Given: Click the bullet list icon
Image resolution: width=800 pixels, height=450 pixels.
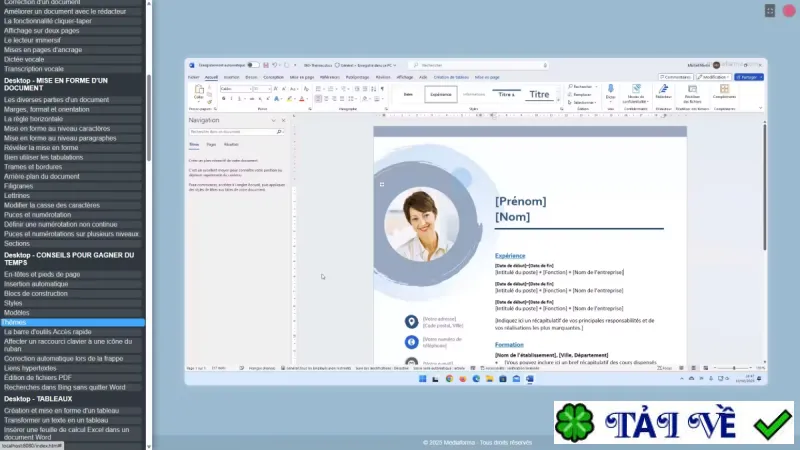Looking at the screenshot, I should click(318, 89).
